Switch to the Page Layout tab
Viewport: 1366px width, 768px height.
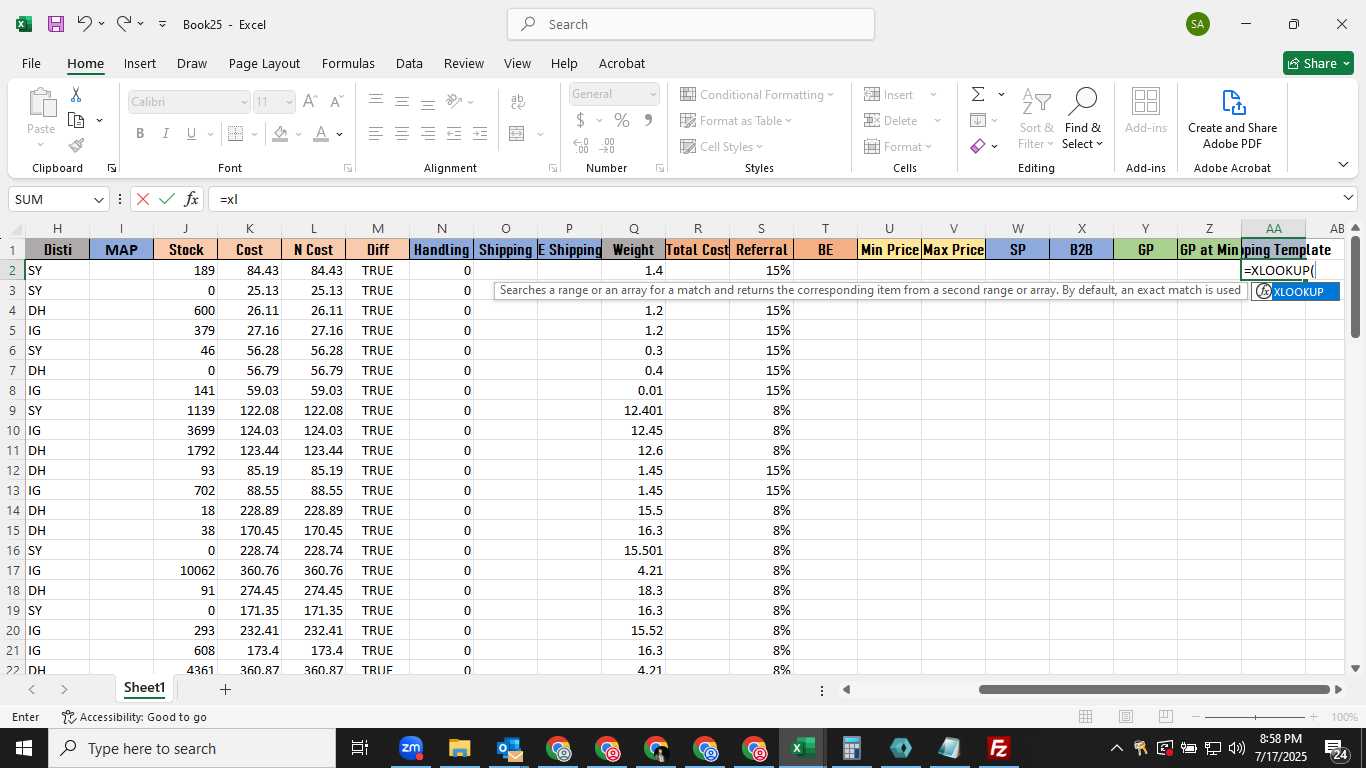(264, 63)
